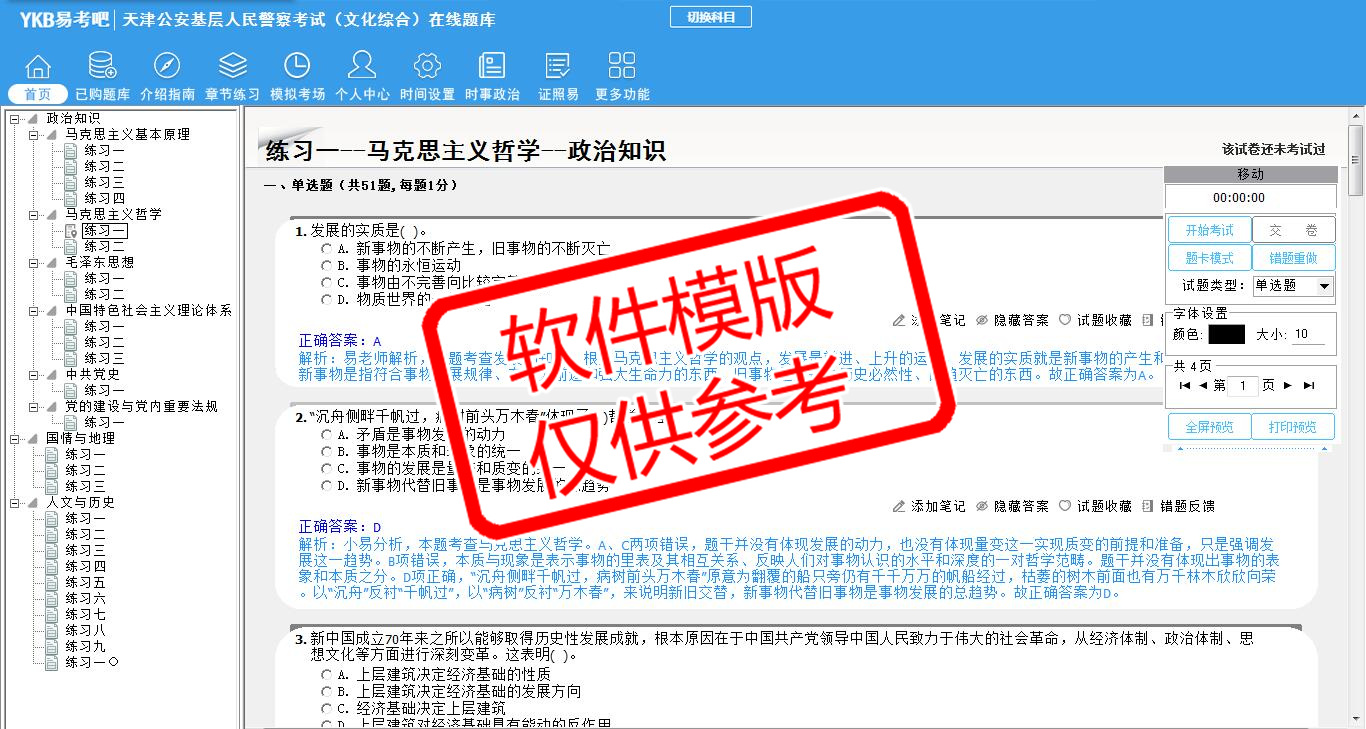
Task: Select option D 新事物代替旧事物 for question 2
Action: 326,485
